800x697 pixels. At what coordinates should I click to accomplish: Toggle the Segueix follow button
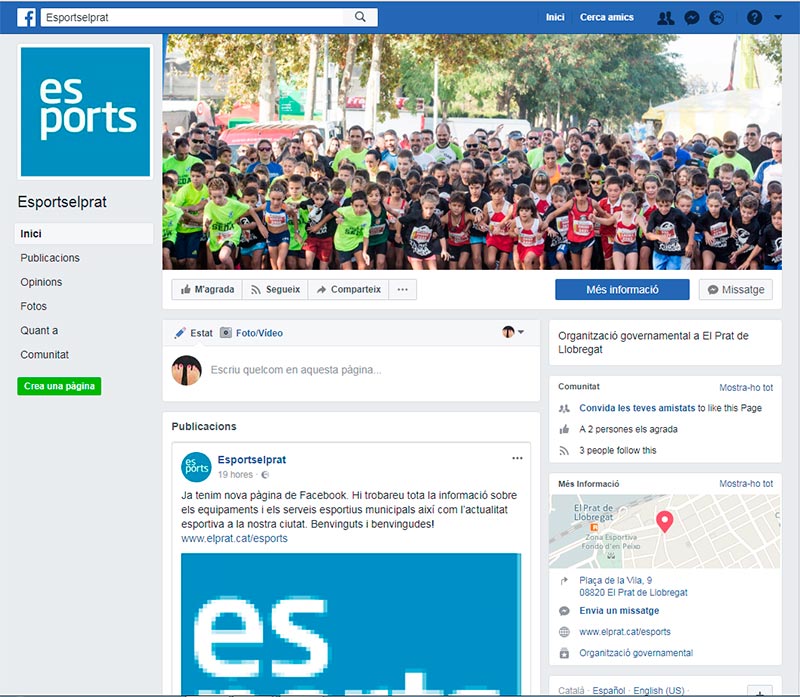click(275, 289)
